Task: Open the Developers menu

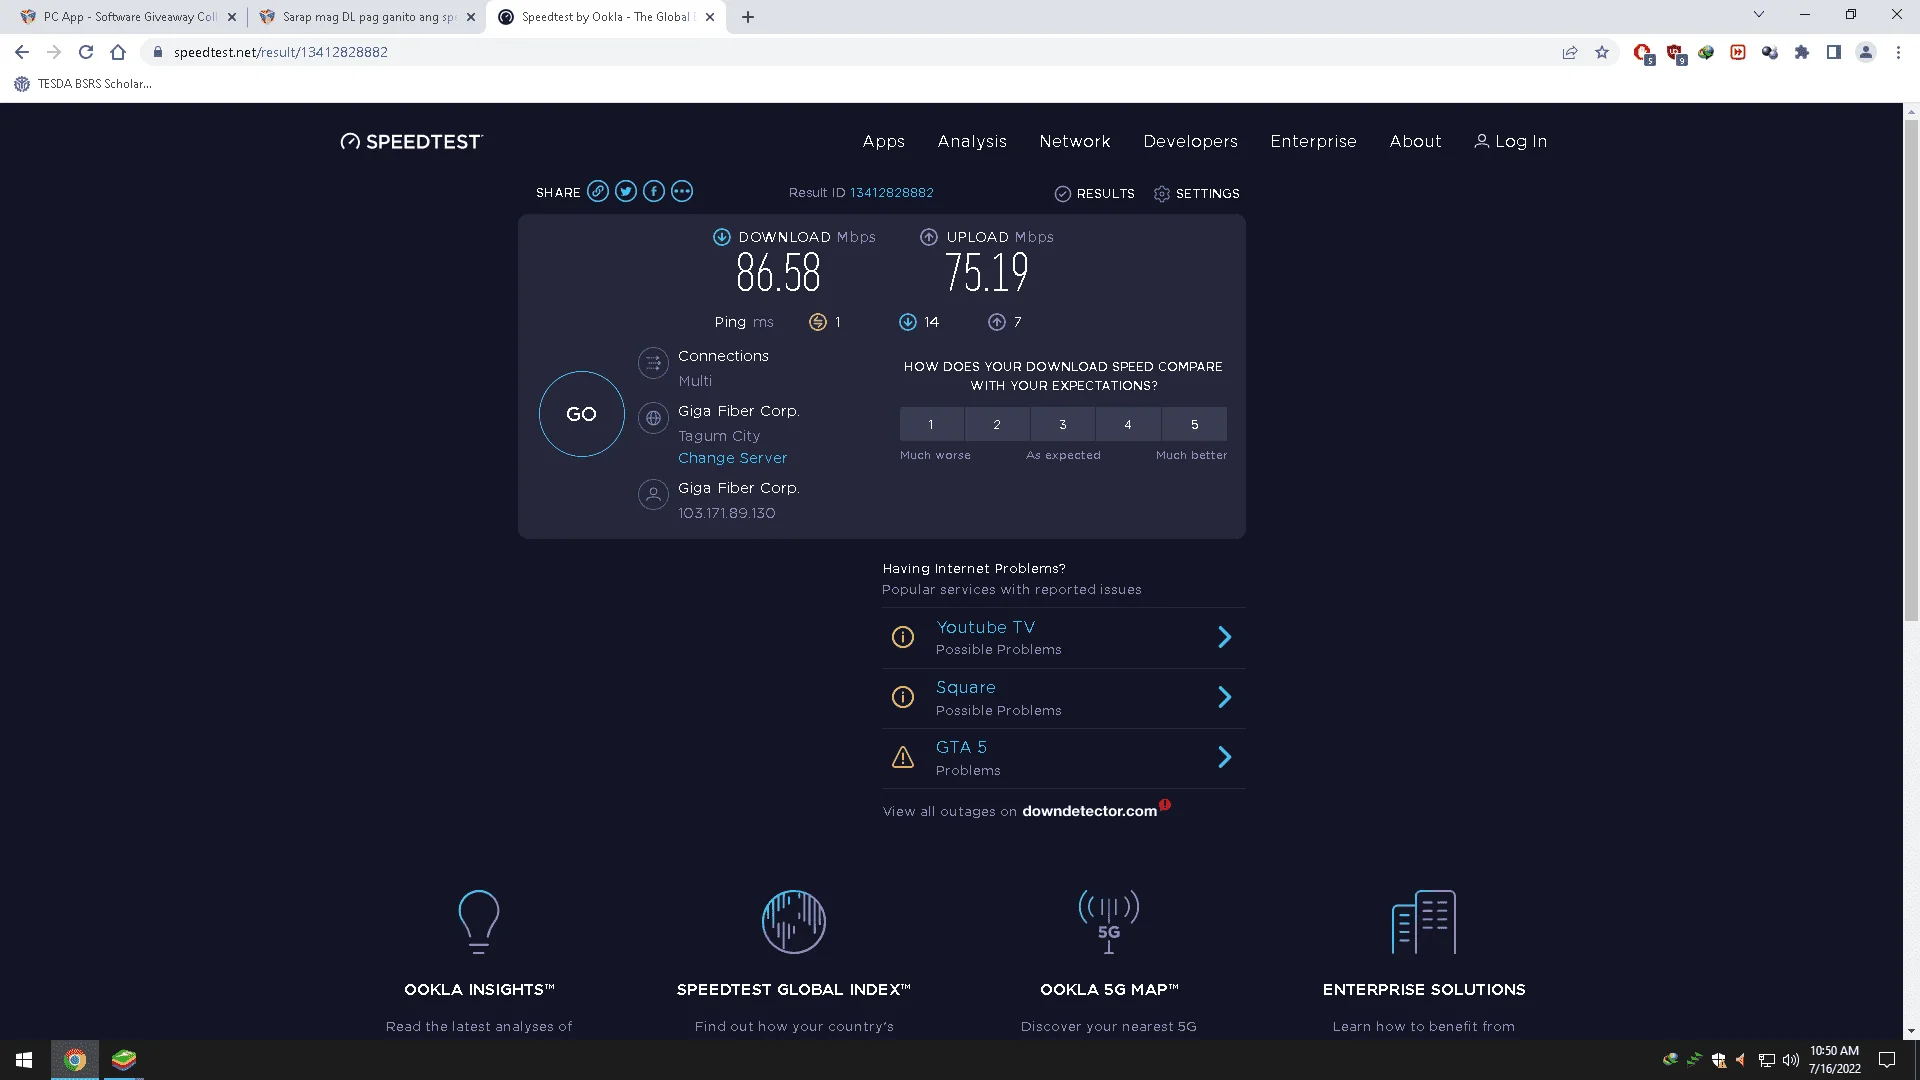Action: click(1191, 142)
